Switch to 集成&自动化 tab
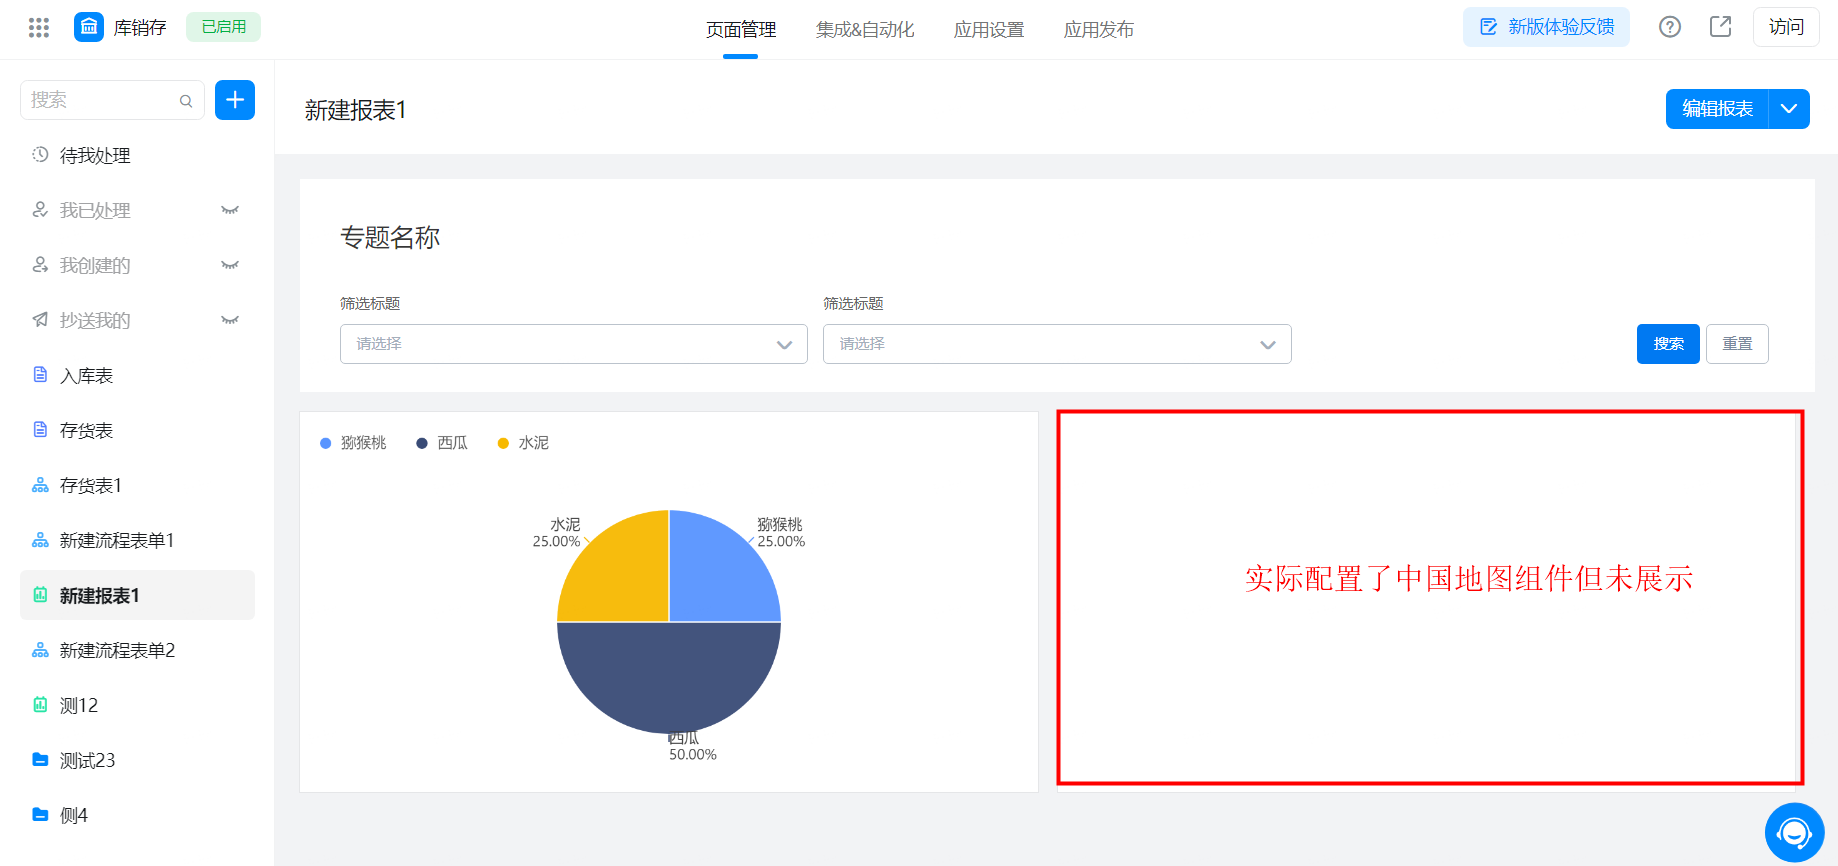Screen dimensions: 1838x866 (x=865, y=30)
